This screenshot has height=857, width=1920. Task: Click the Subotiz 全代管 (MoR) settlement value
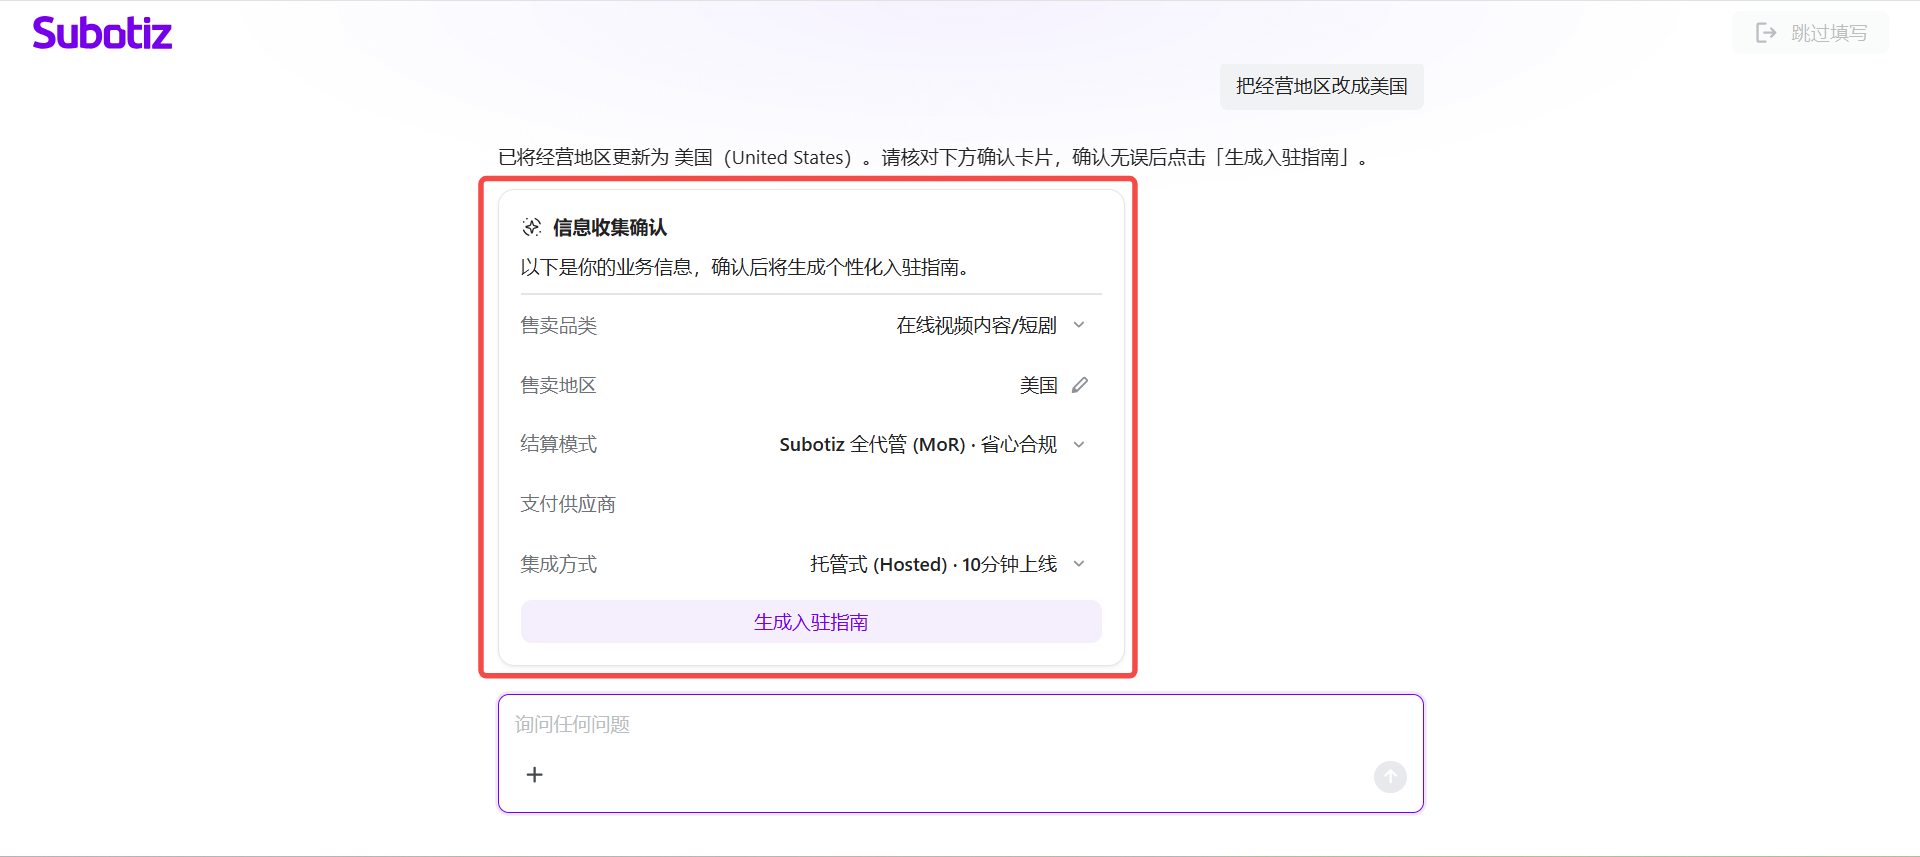pos(917,444)
